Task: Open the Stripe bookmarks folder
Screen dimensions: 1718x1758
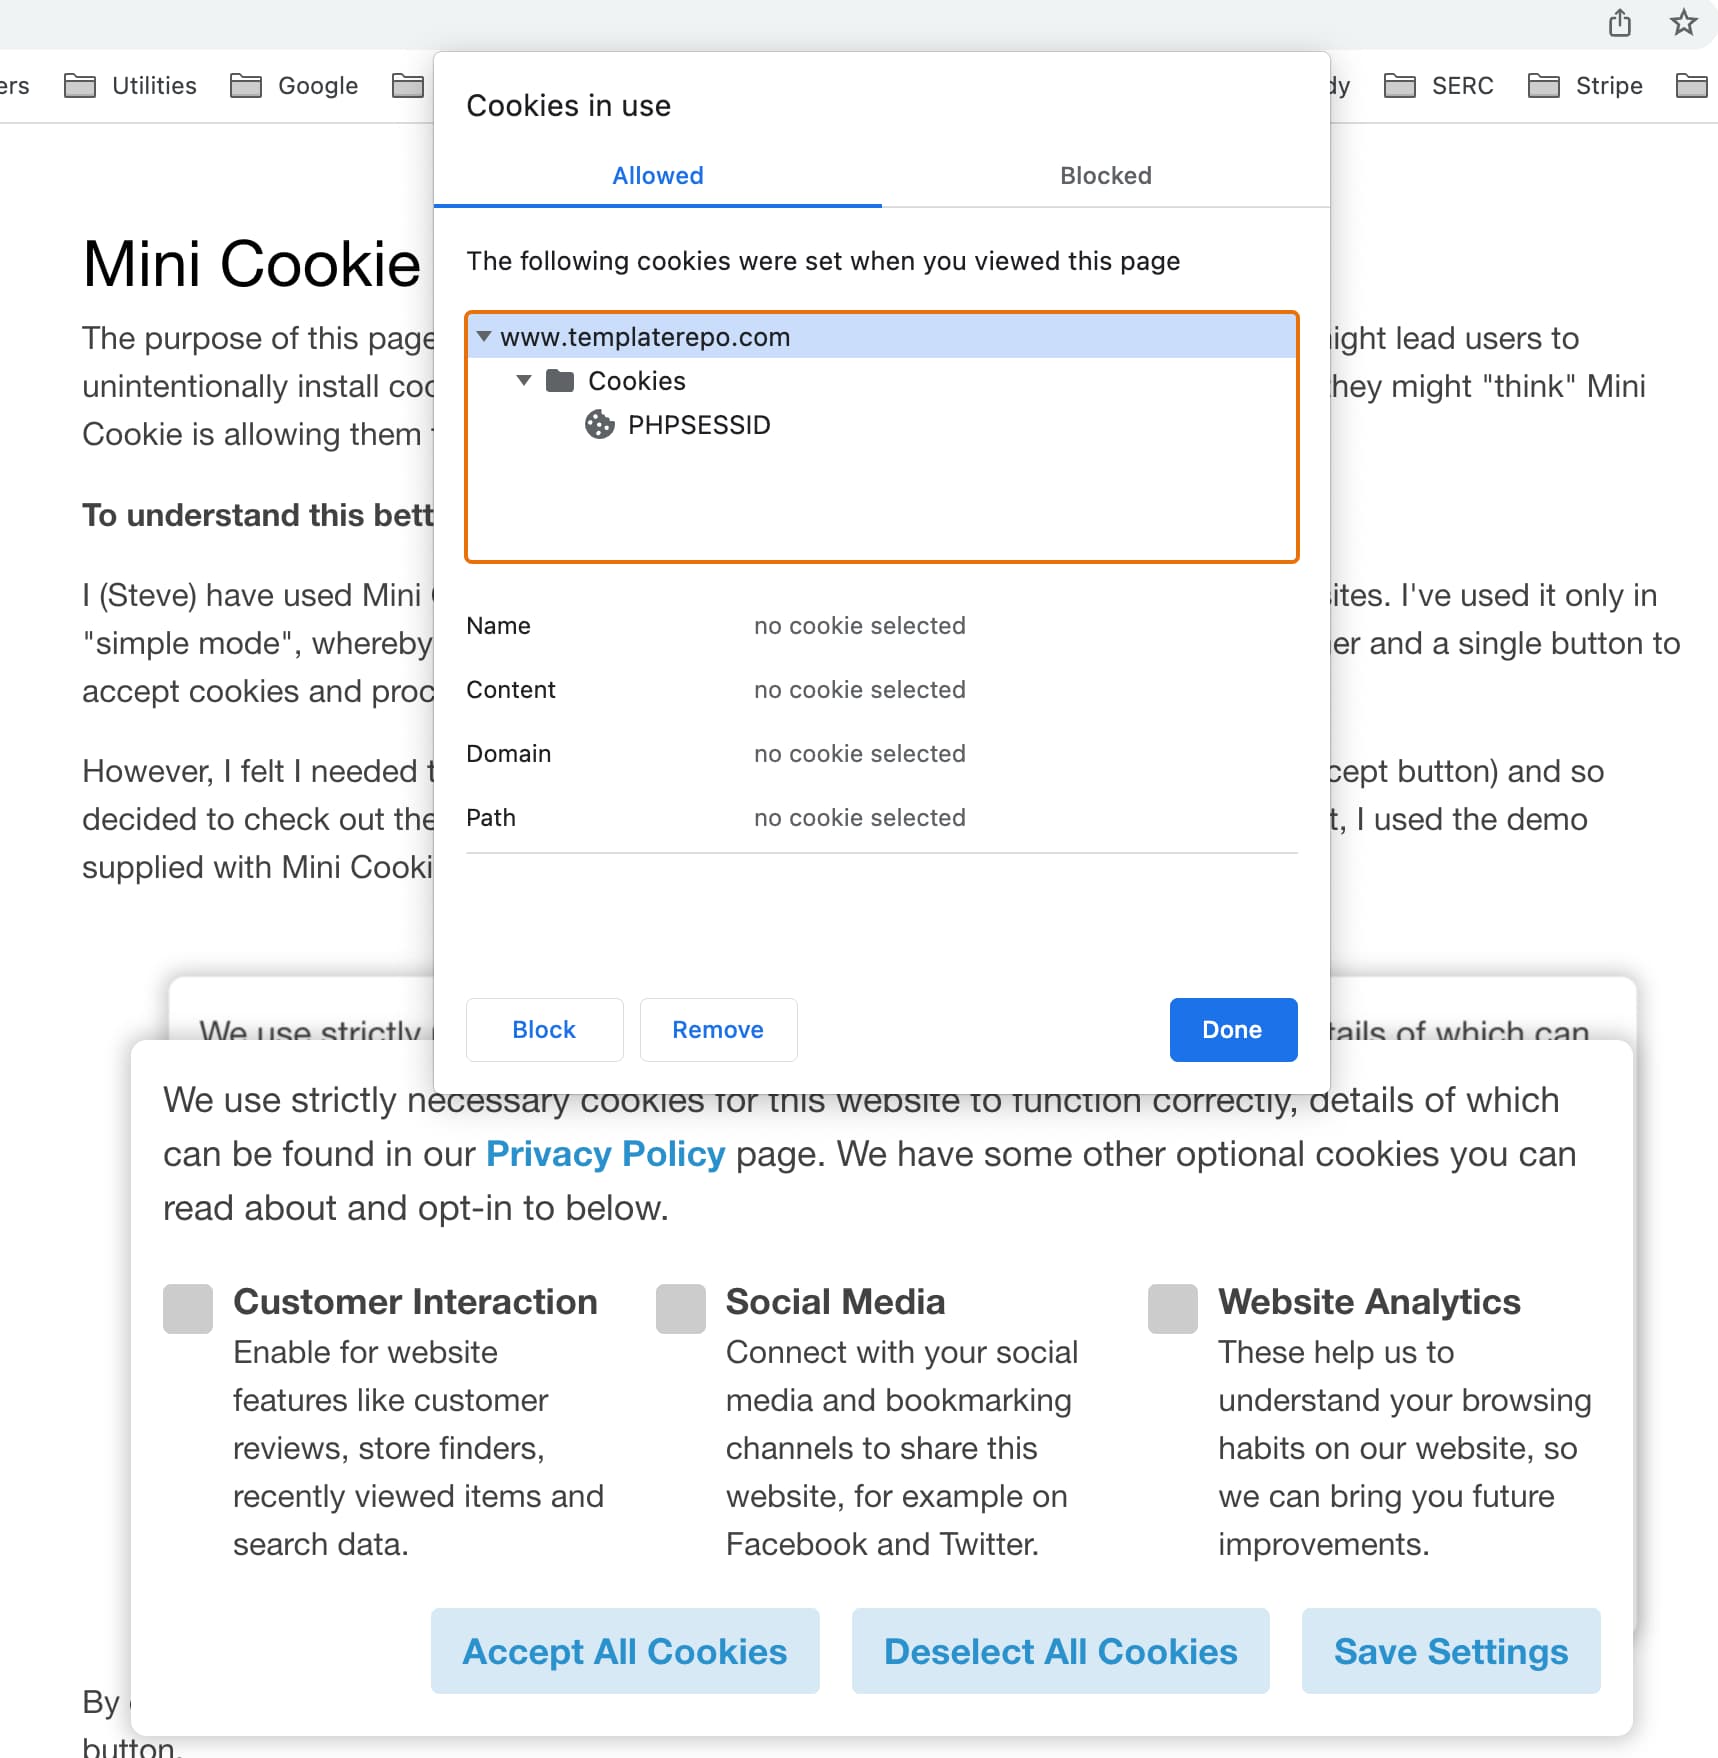Action: [1586, 86]
